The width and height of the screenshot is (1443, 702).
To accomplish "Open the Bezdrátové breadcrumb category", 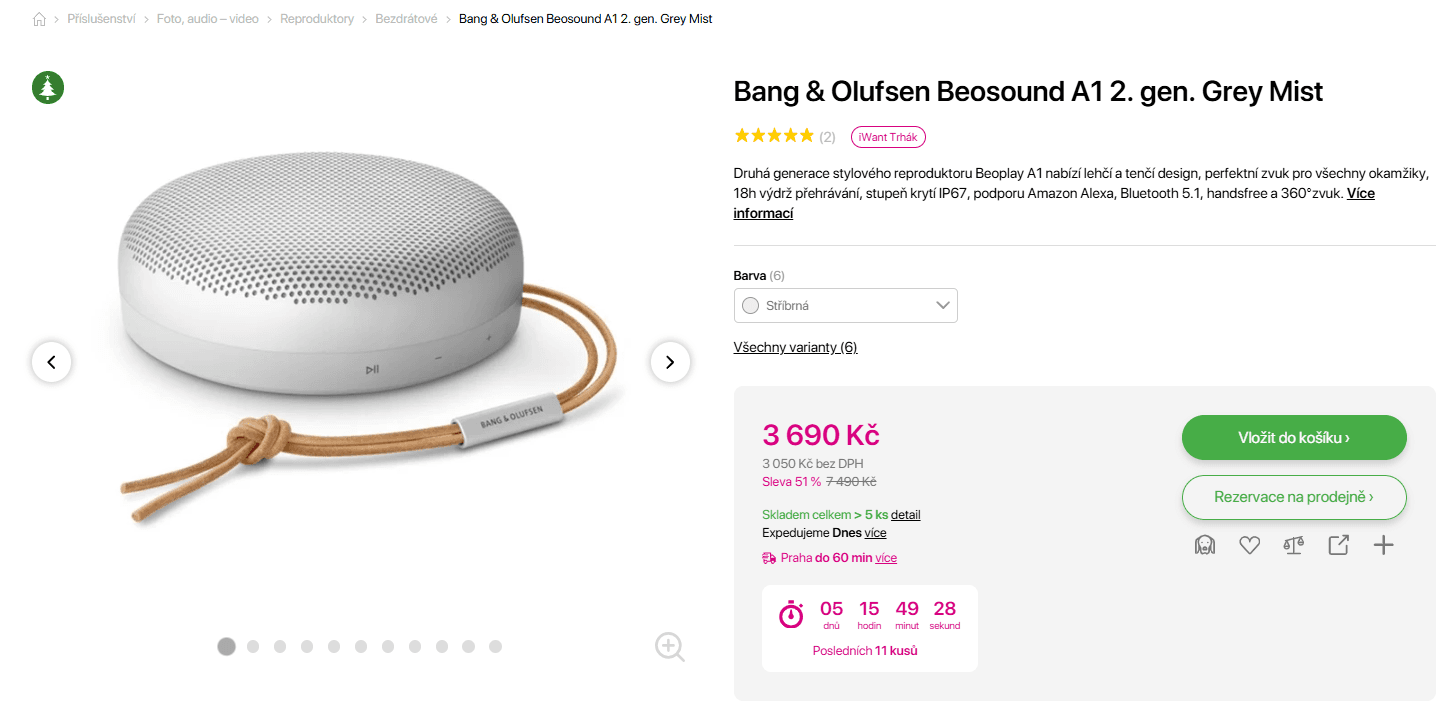I will tap(405, 18).
